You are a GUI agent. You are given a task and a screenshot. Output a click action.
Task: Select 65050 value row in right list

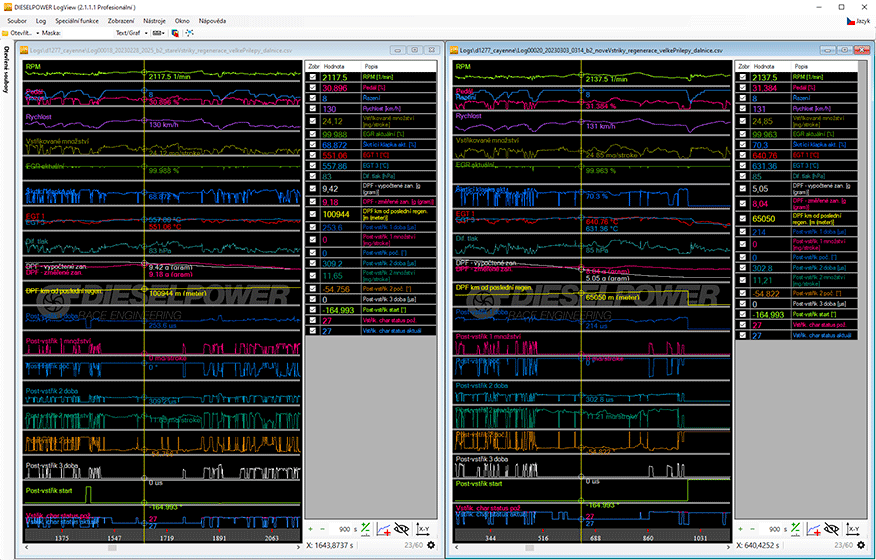797,219
